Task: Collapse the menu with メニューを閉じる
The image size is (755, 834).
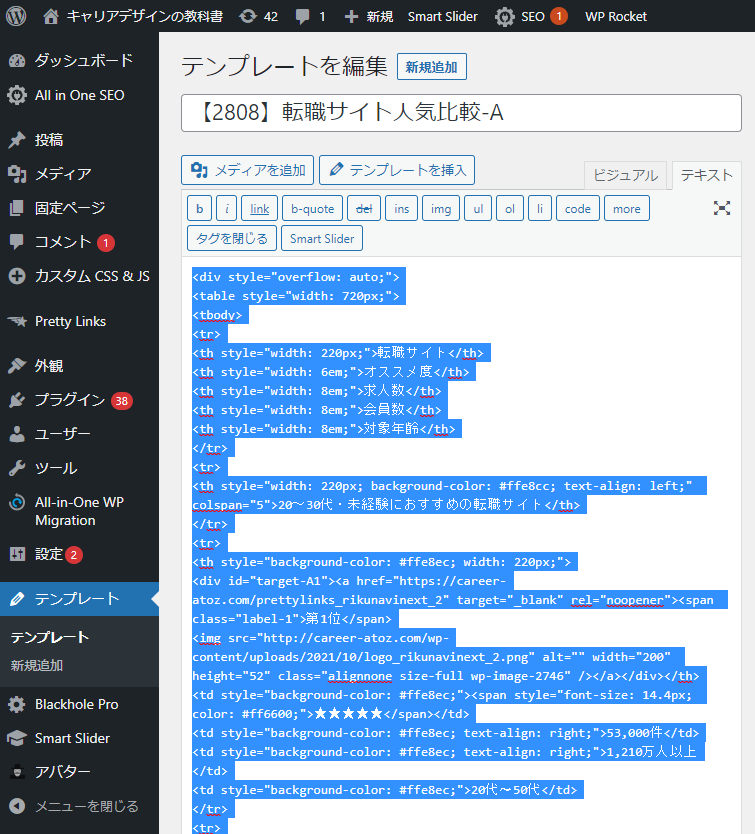Action: (86, 806)
